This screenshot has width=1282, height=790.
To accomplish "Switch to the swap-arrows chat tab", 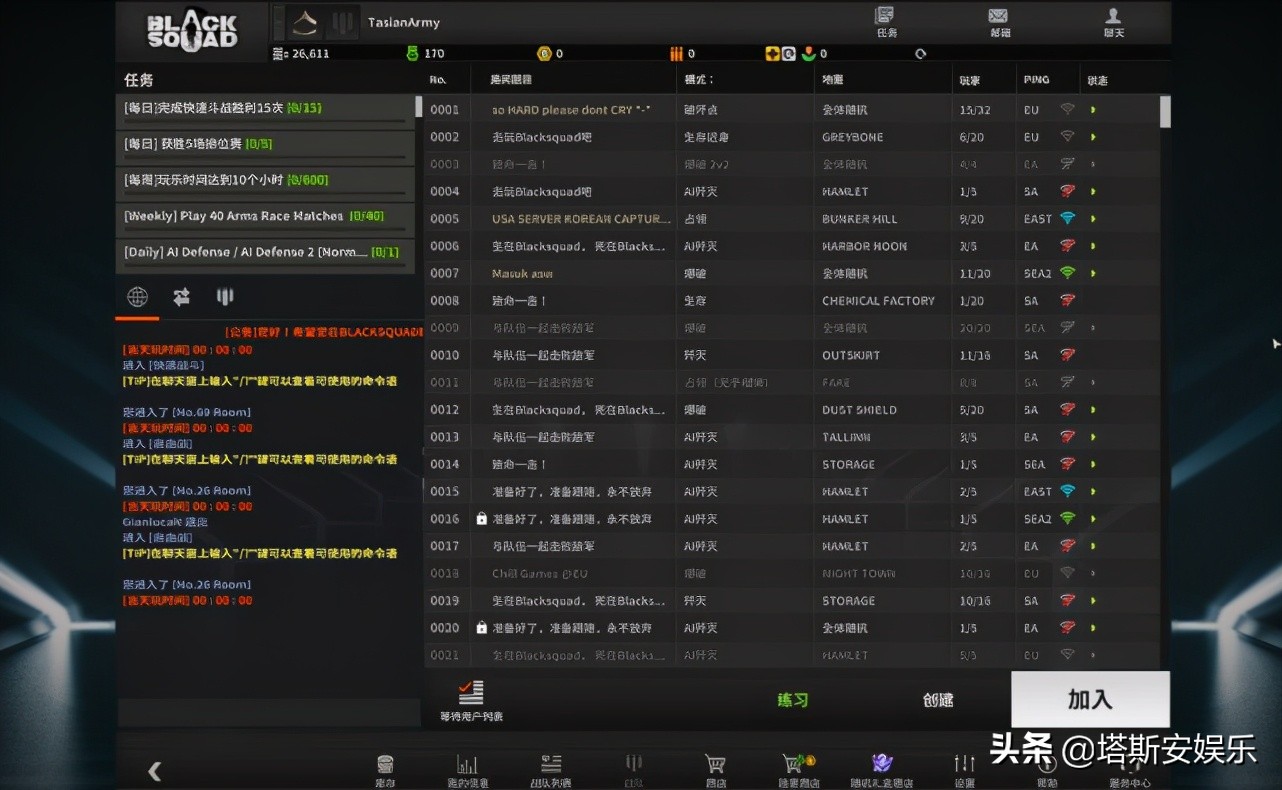I will 181,297.
